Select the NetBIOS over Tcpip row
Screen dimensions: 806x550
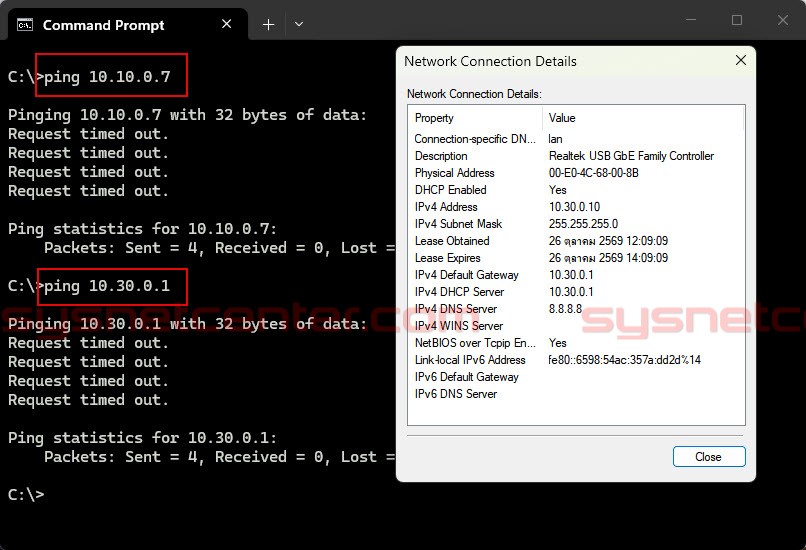[x=576, y=343]
